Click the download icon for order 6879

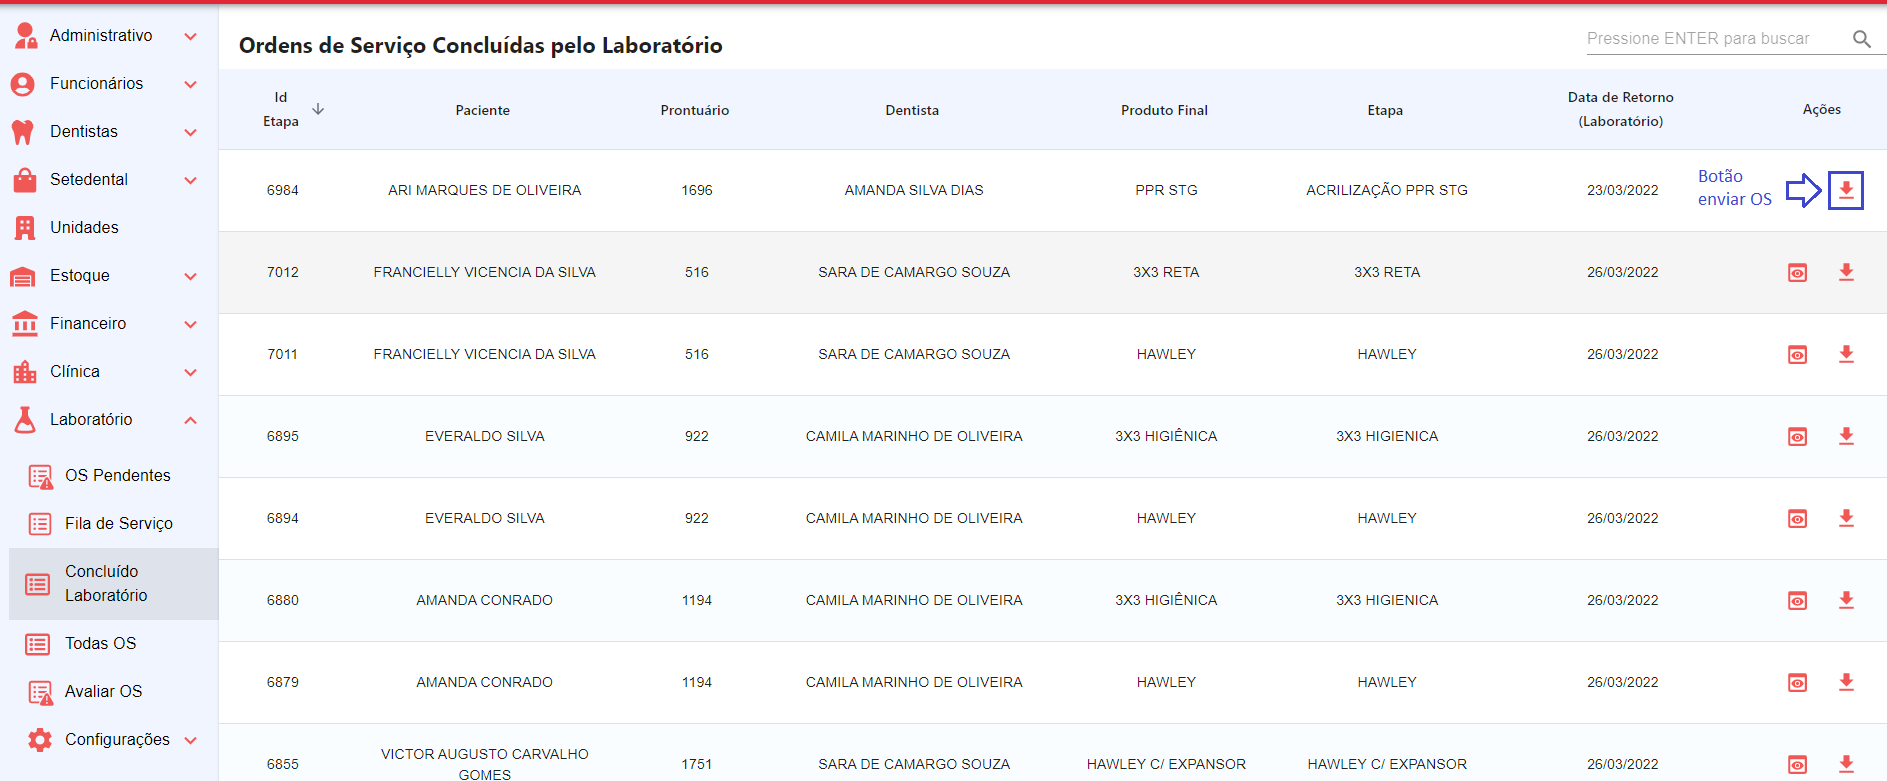click(x=1846, y=682)
